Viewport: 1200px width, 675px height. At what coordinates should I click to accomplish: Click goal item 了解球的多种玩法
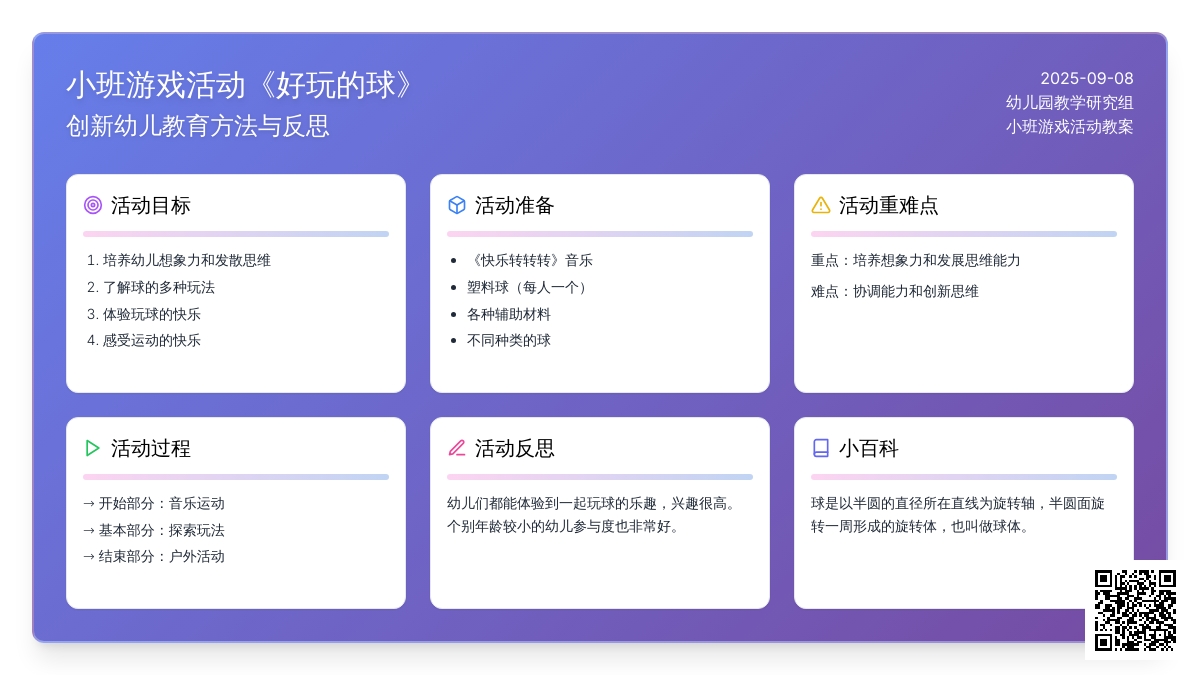pos(159,287)
